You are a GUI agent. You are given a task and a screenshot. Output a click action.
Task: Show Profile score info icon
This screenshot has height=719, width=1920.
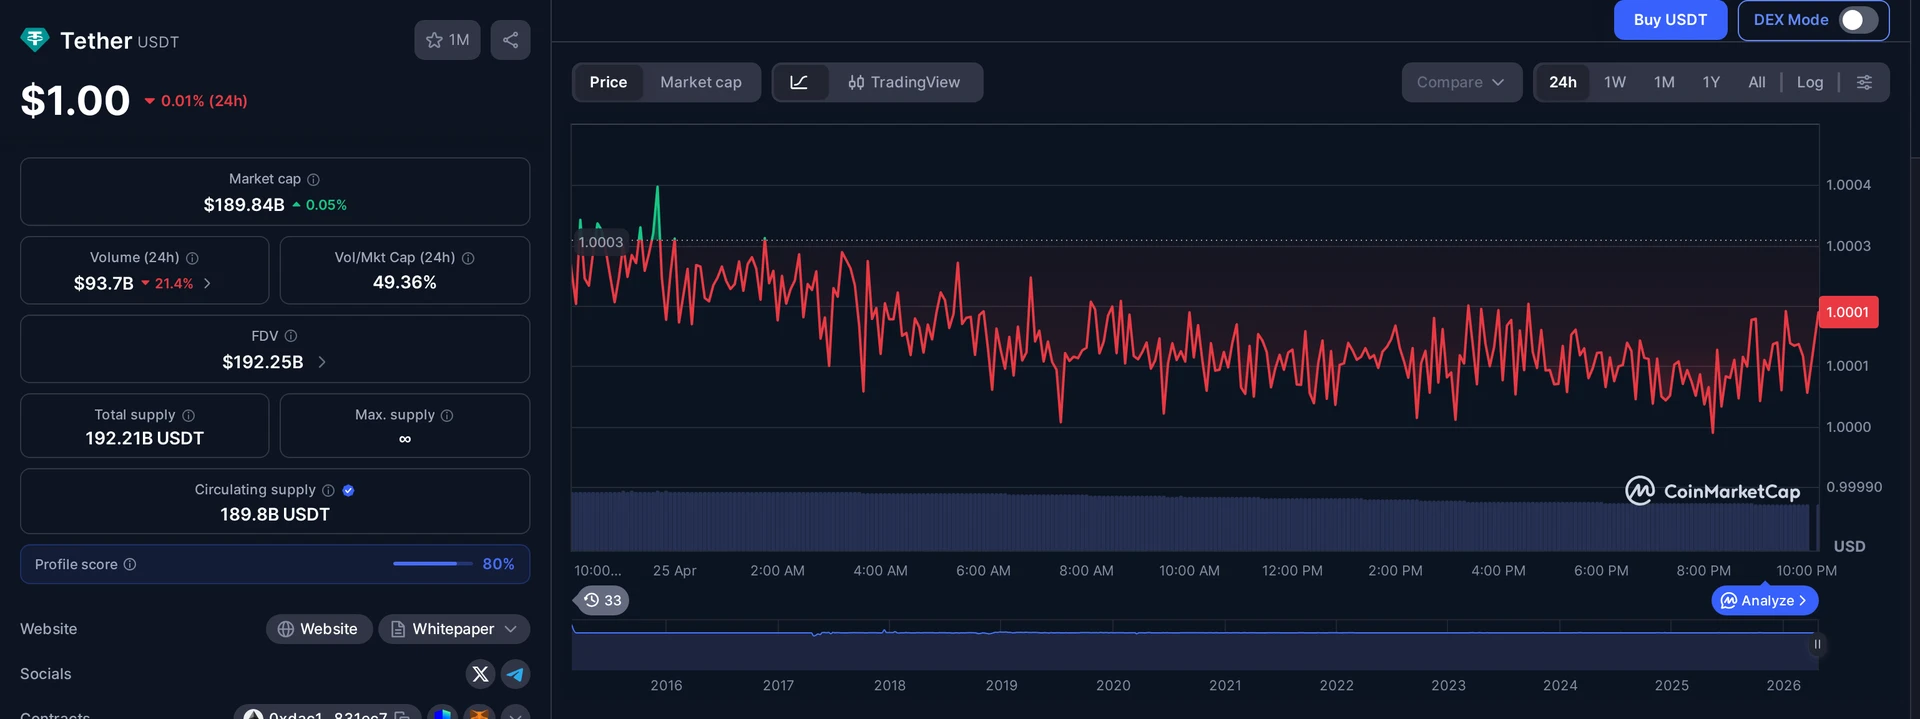point(130,564)
